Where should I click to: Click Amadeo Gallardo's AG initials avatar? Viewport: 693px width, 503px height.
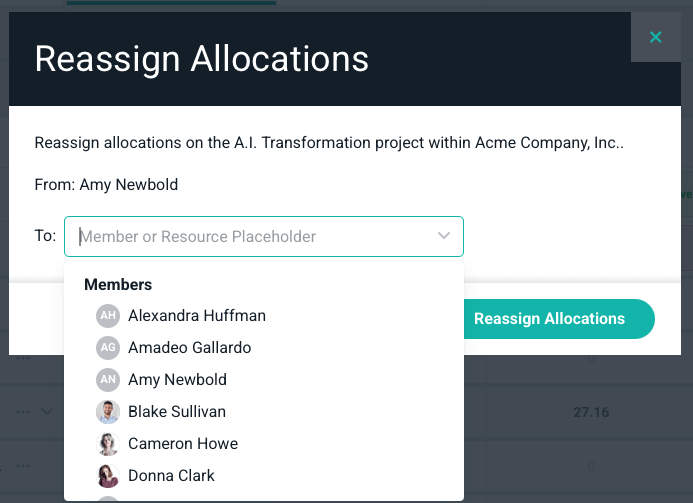[x=107, y=348]
